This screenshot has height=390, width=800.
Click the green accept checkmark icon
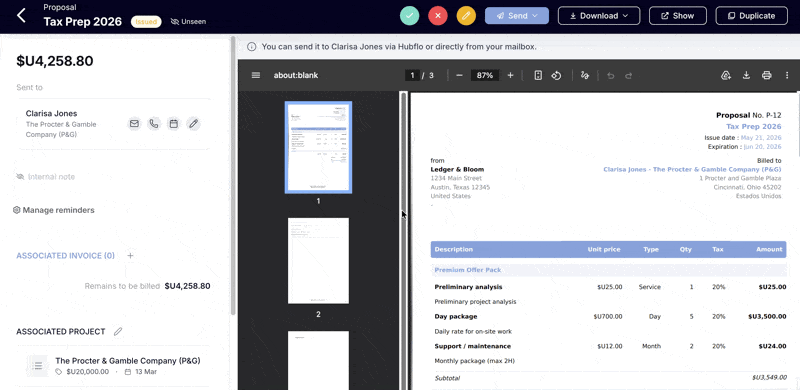tap(410, 16)
